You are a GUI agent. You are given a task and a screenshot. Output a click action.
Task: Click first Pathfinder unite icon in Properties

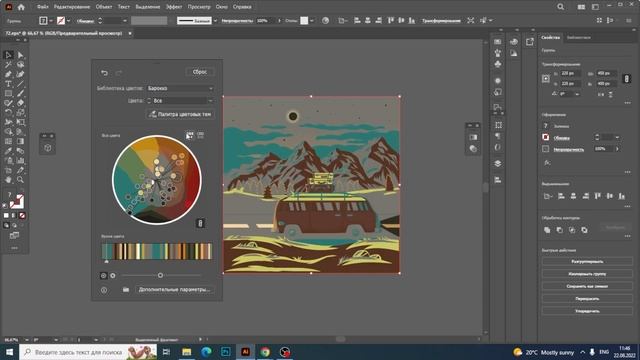(547, 230)
